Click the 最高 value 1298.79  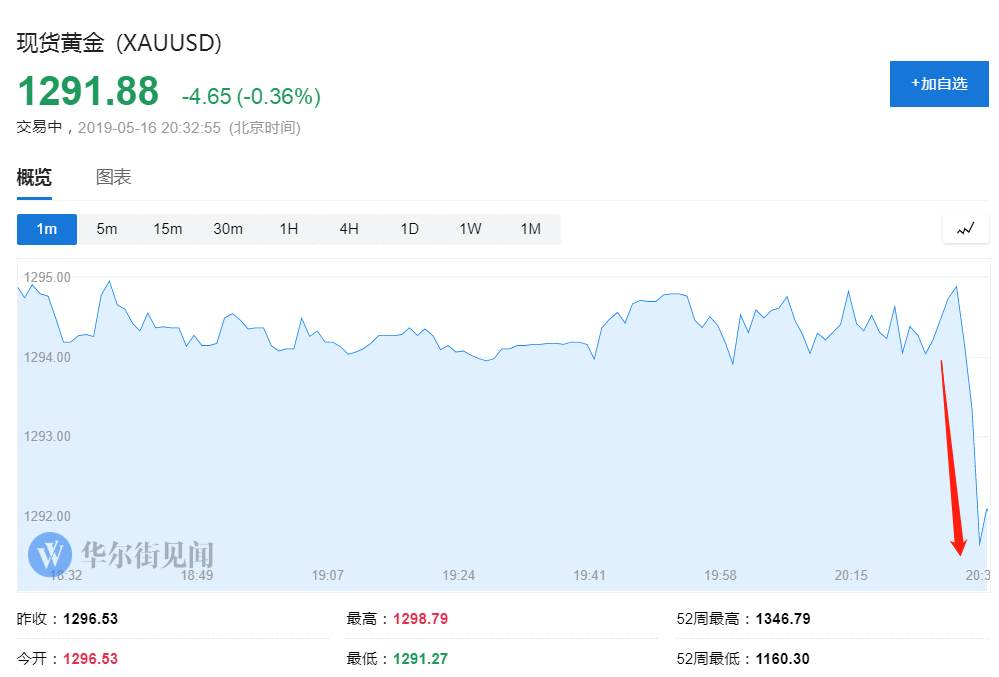pos(421,619)
